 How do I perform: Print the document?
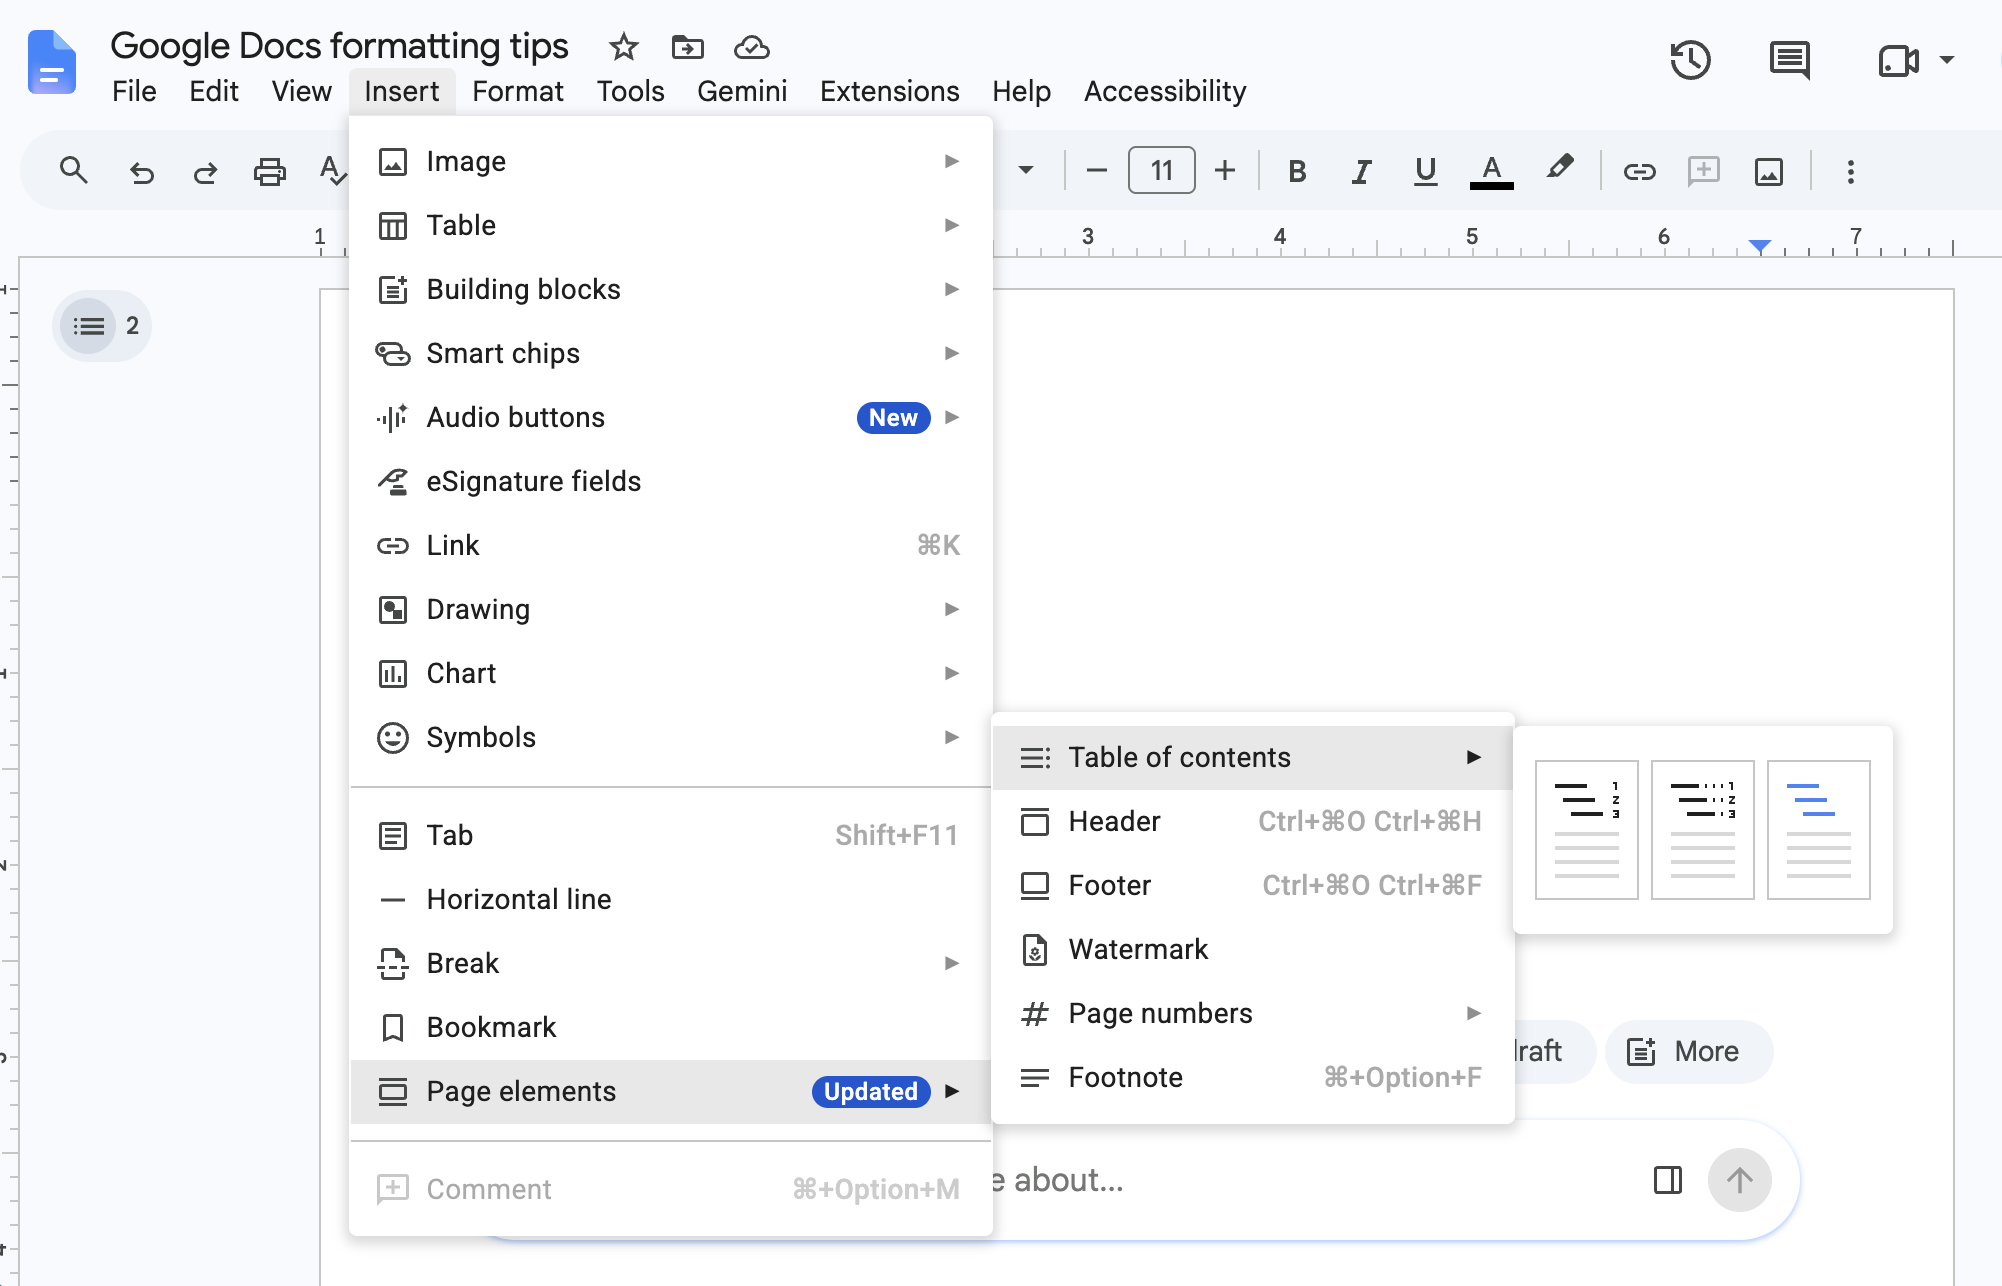[269, 172]
